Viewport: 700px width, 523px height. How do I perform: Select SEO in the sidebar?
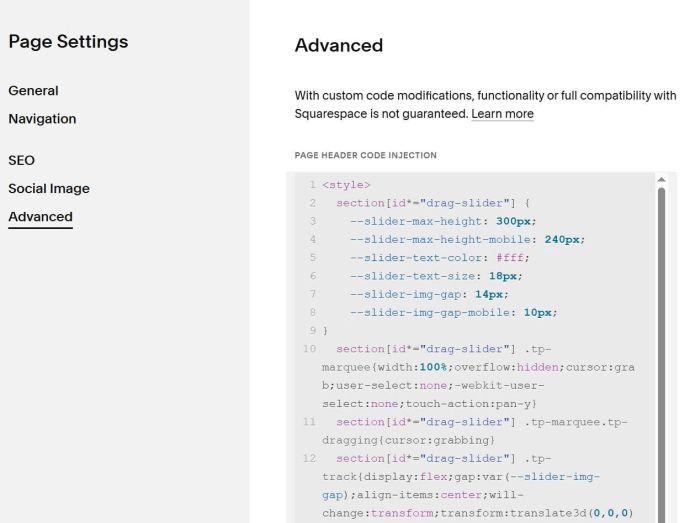tap(21, 160)
